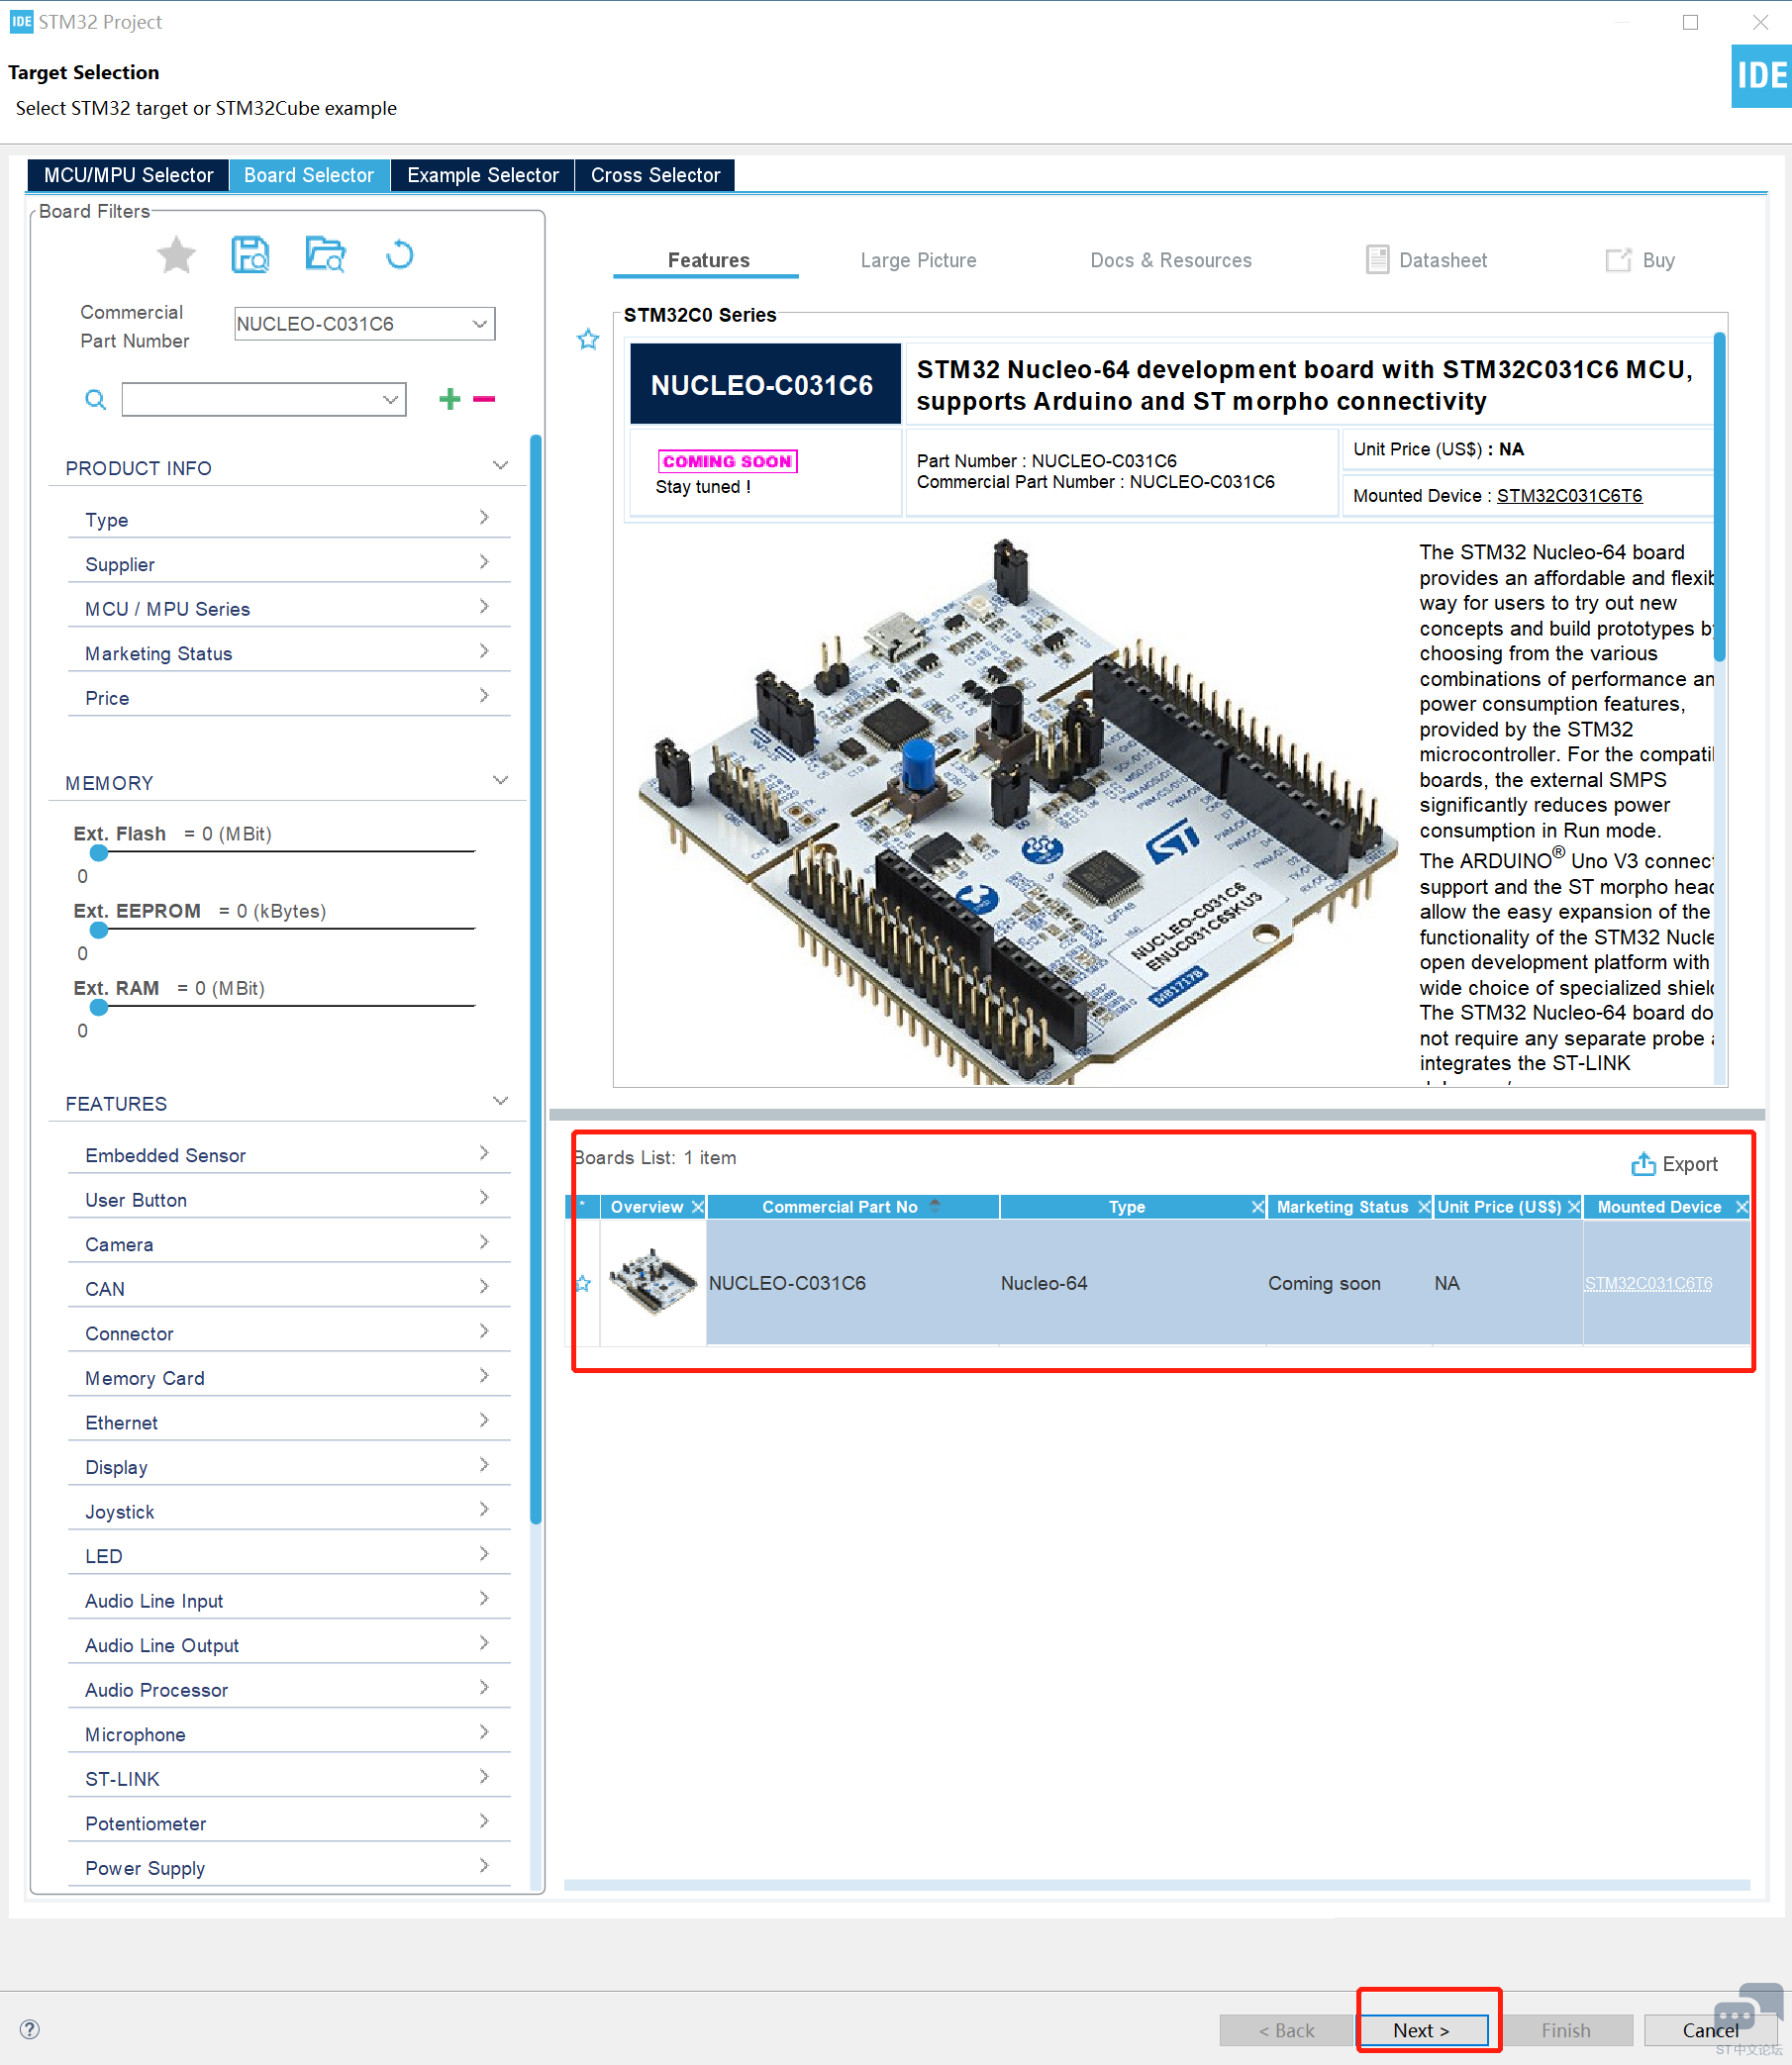Image resolution: width=1792 pixels, height=2065 pixels.
Task: Adjust the Ext. RAM slider handle
Action: (x=99, y=1006)
